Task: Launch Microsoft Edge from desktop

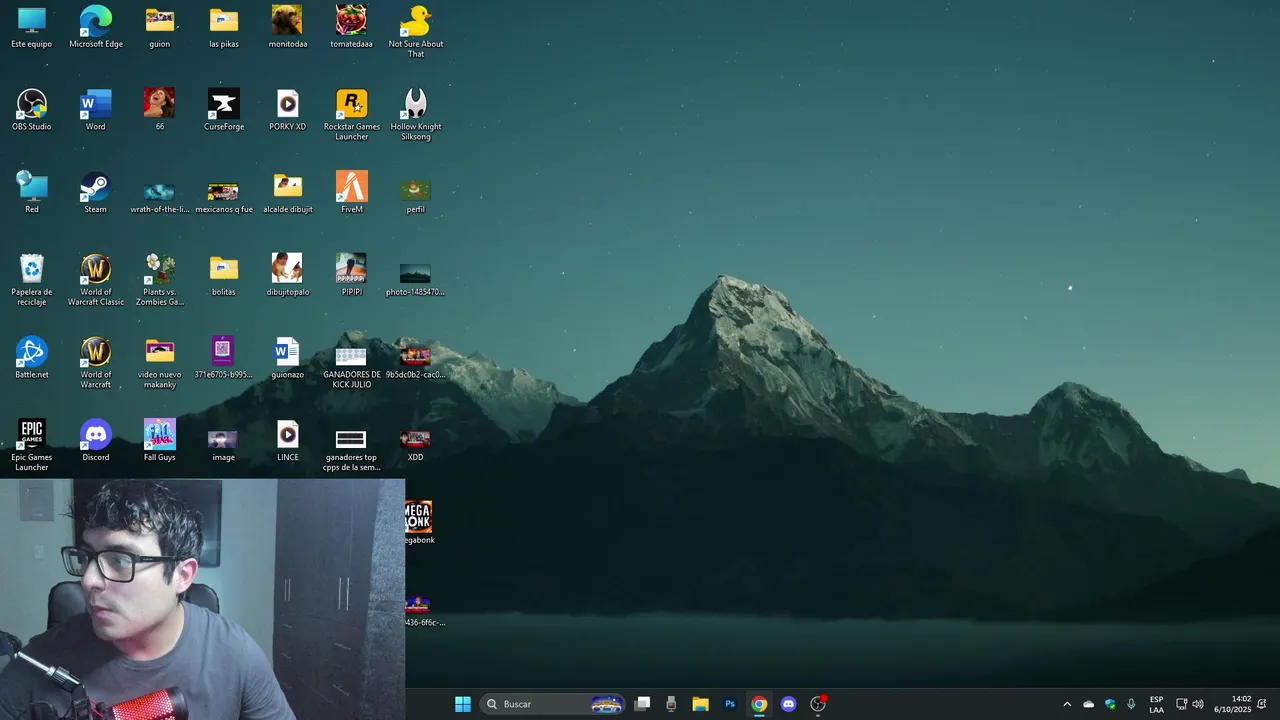Action: pyautogui.click(x=96, y=27)
